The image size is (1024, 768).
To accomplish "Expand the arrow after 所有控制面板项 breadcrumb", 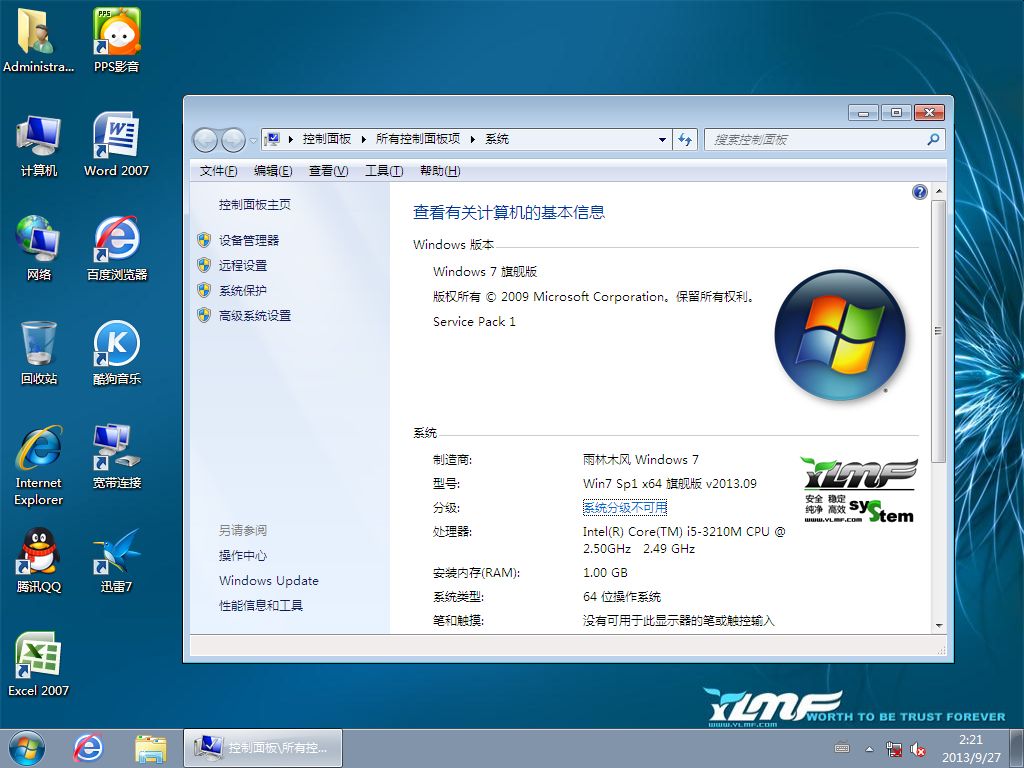I will click(x=472, y=139).
